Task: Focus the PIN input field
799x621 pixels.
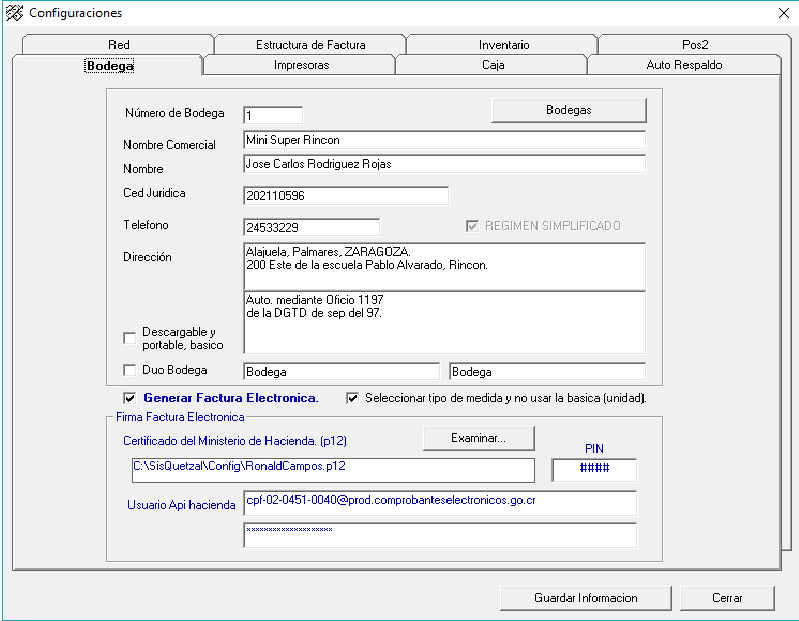Action: click(594, 469)
